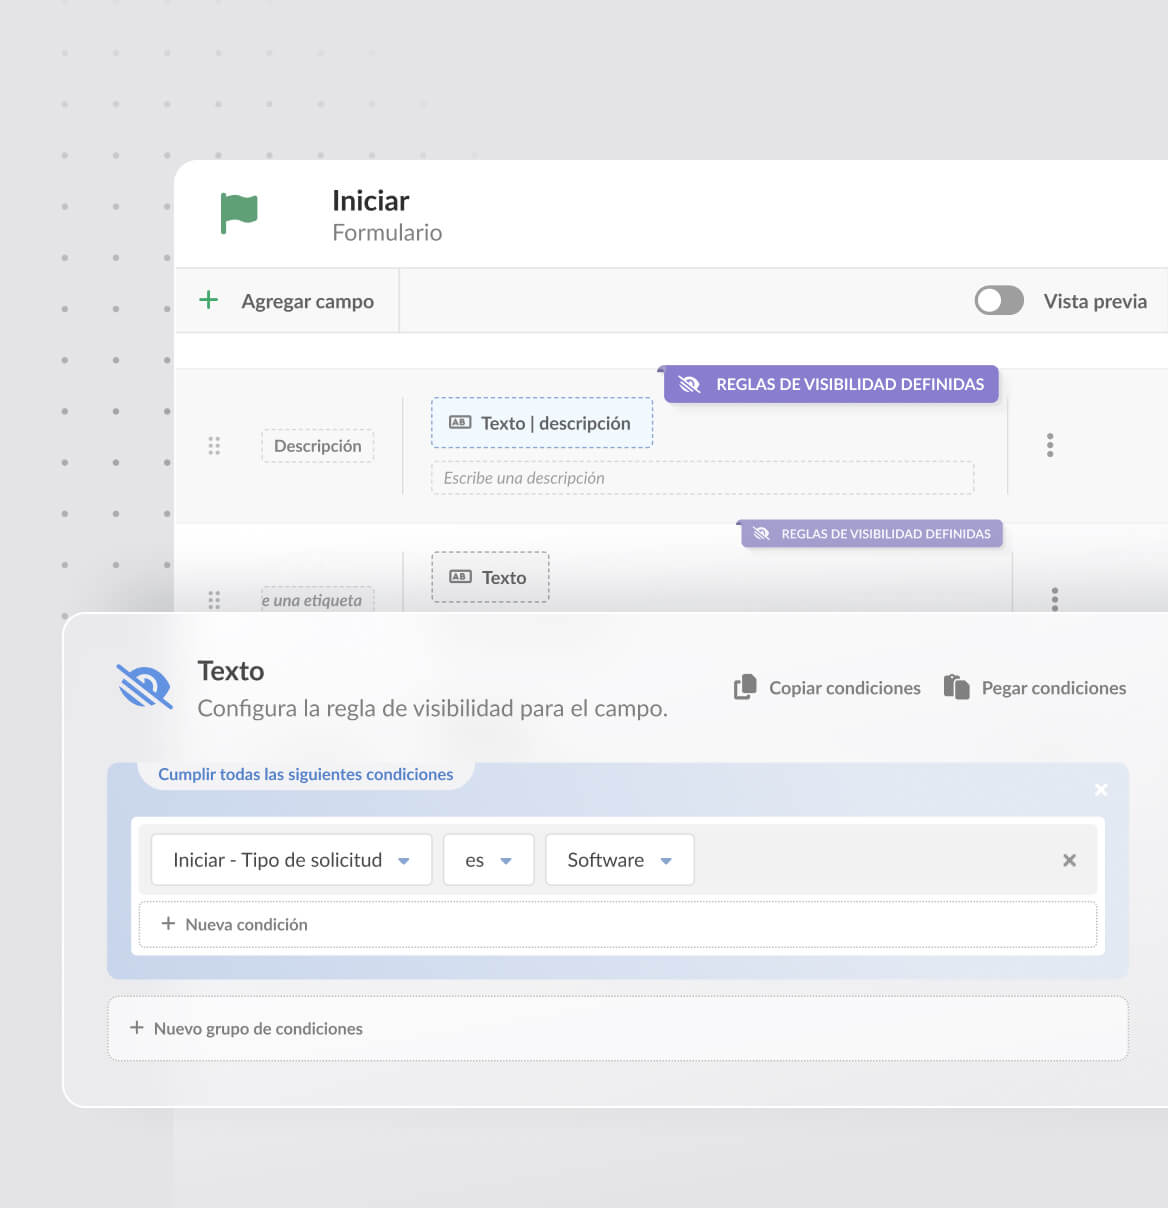Click the green flag Iniciar icon
The width and height of the screenshot is (1168, 1208).
(239, 213)
